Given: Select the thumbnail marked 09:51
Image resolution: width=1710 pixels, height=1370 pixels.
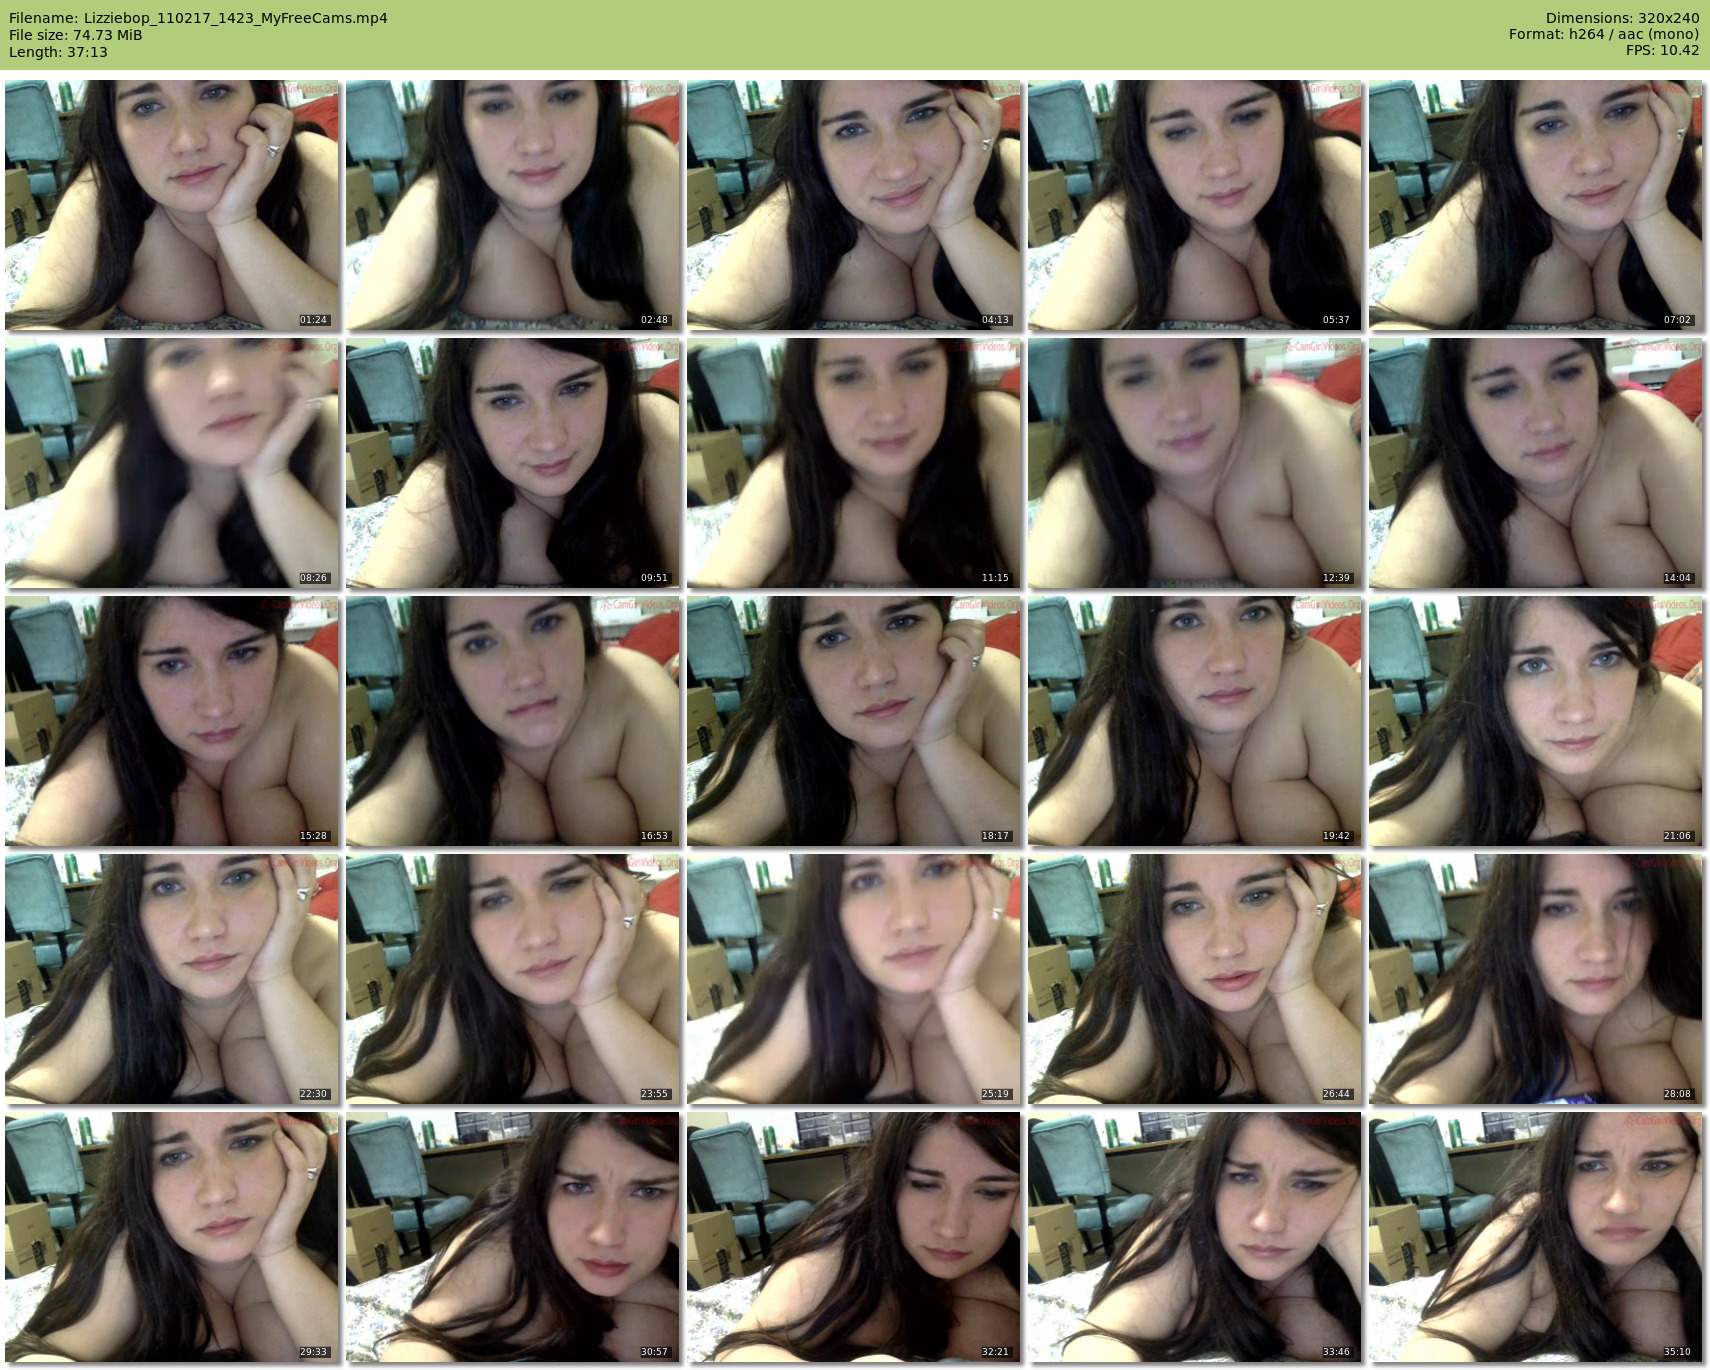Looking at the screenshot, I should [x=513, y=463].
